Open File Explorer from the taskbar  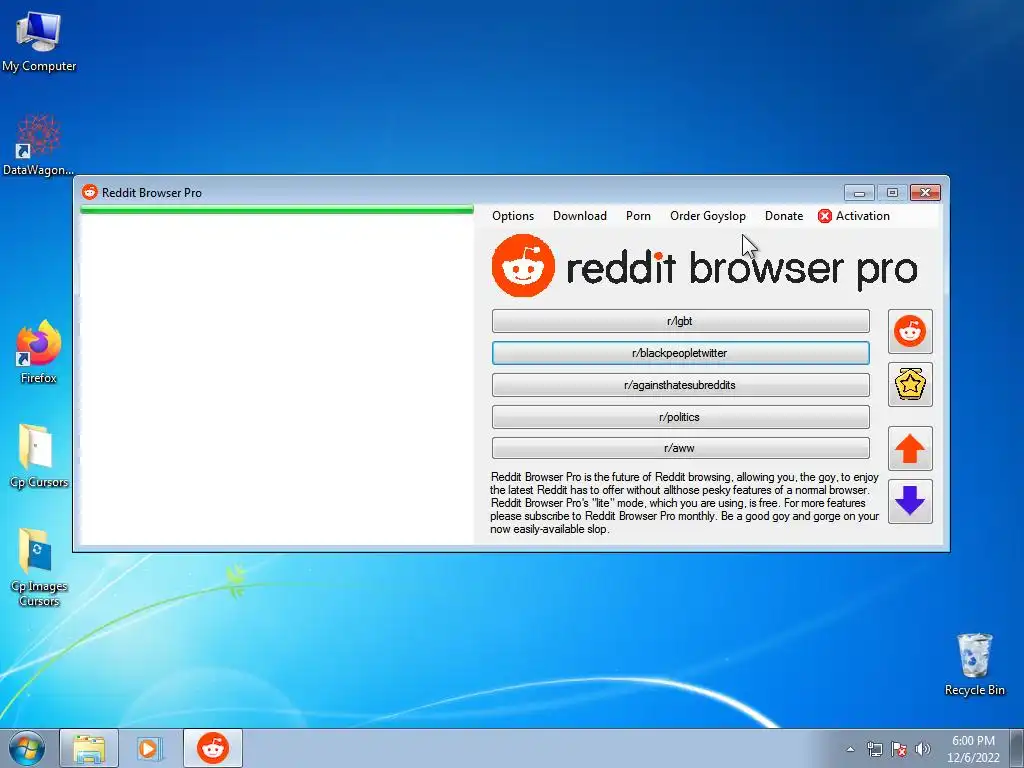click(89, 748)
